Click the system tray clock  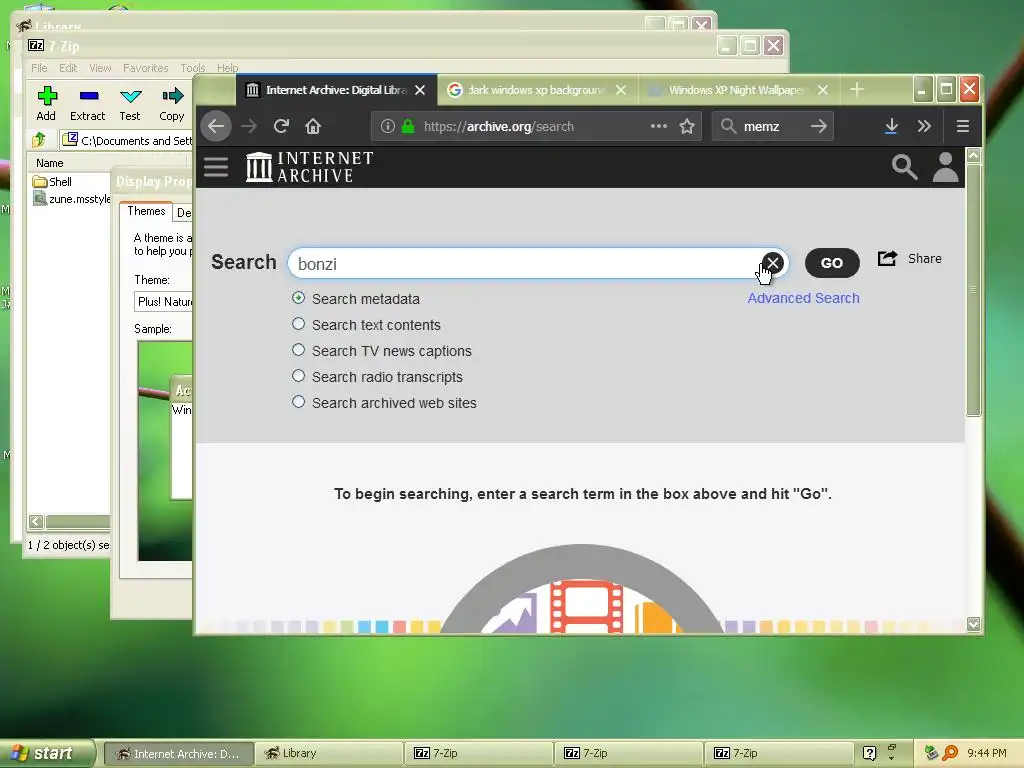point(987,754)
